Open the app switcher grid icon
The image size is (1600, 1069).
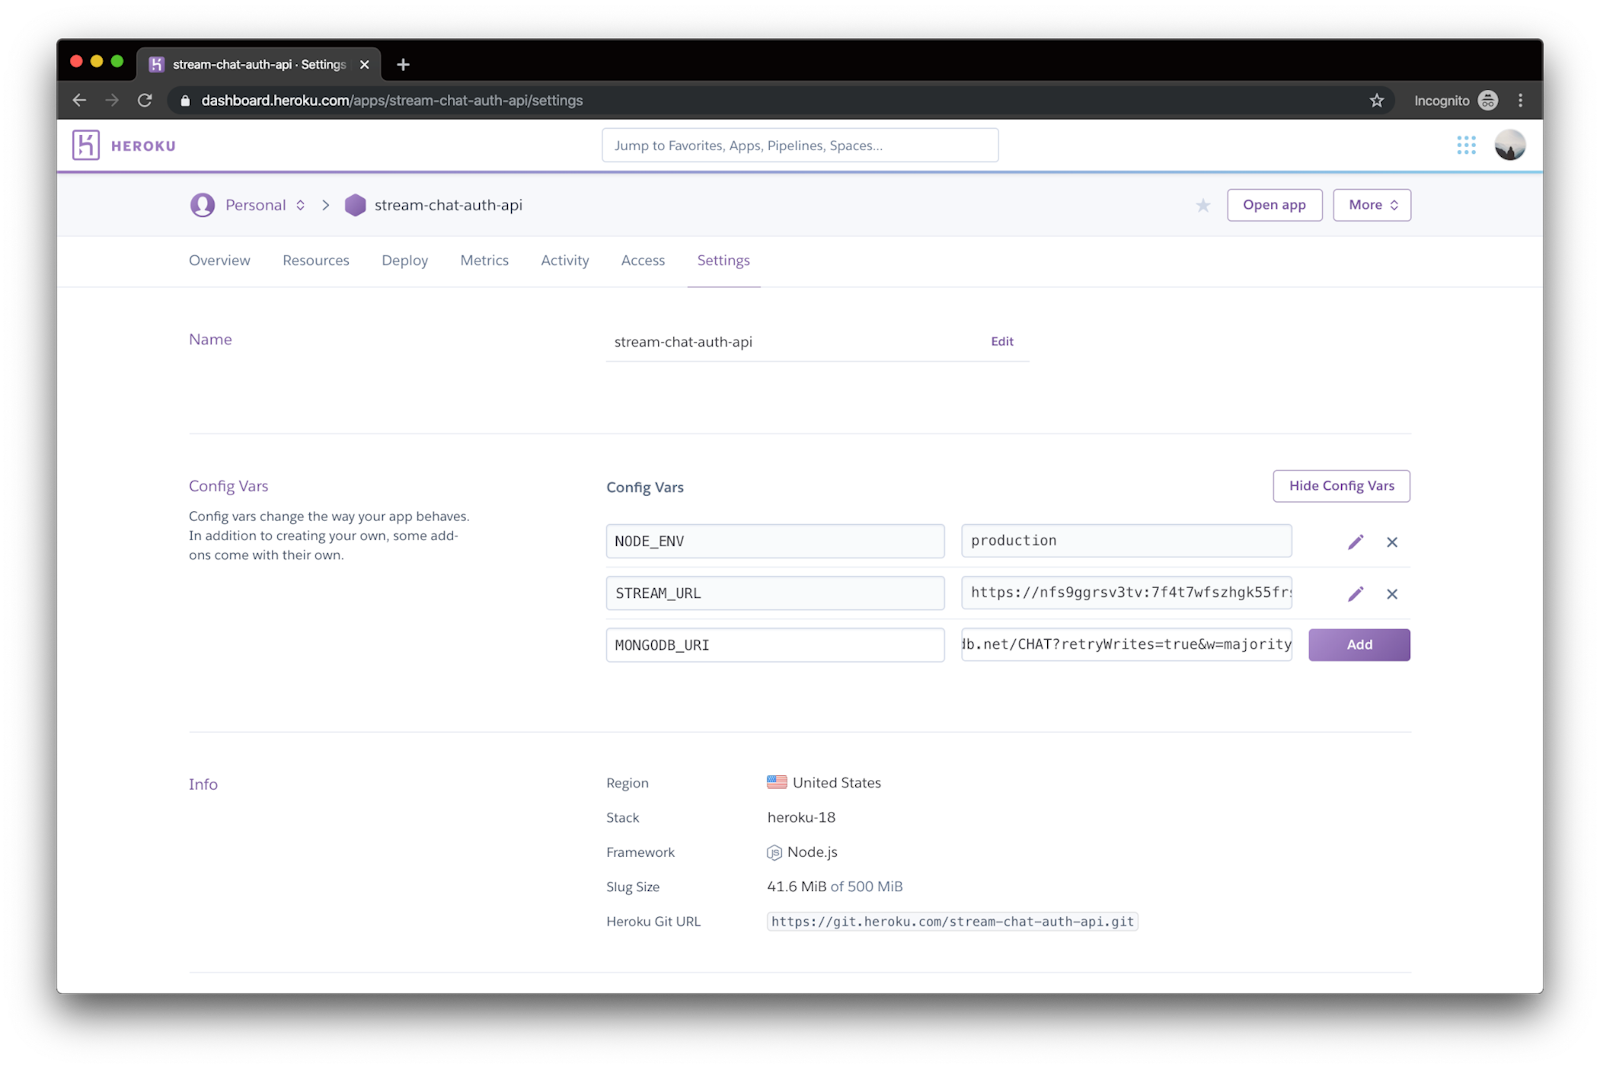click(x=1466, y=145)
